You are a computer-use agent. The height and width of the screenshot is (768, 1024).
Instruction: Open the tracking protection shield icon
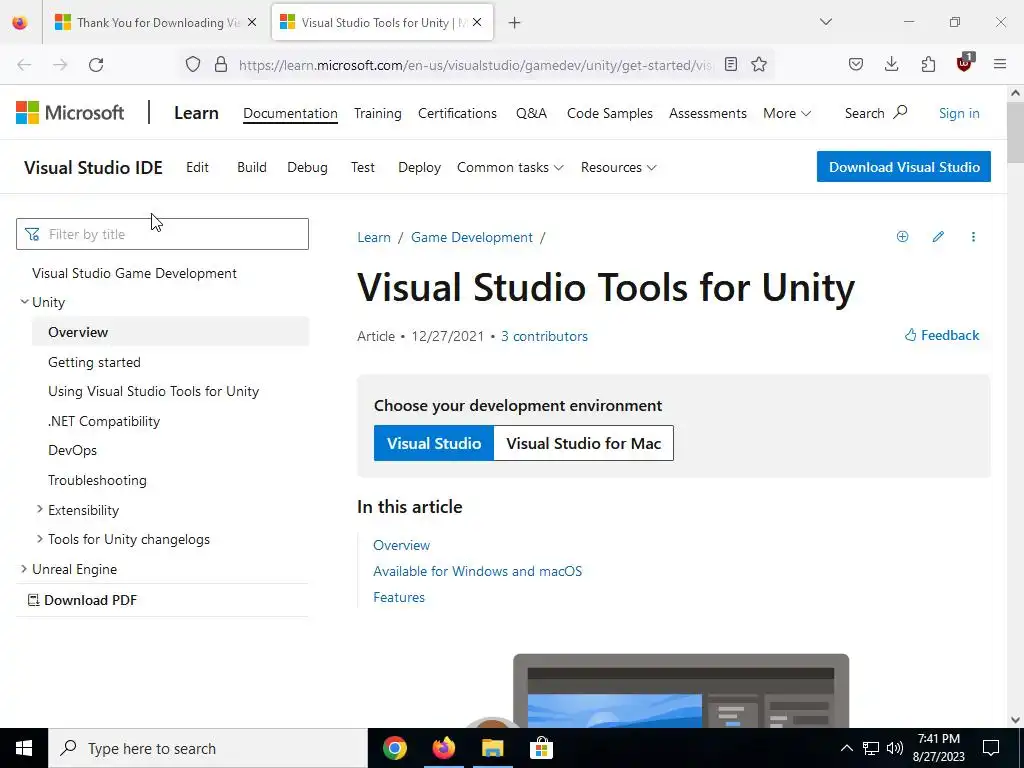(193, 65)
